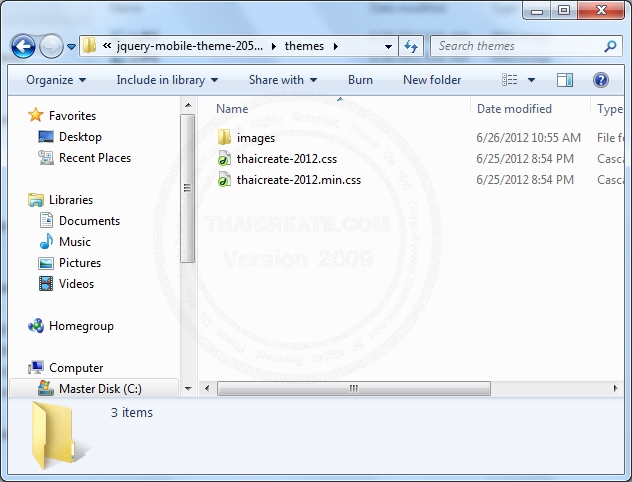Open the Pictures library
632x482 pixels.
pyautogui.click(x=80, y=263)
